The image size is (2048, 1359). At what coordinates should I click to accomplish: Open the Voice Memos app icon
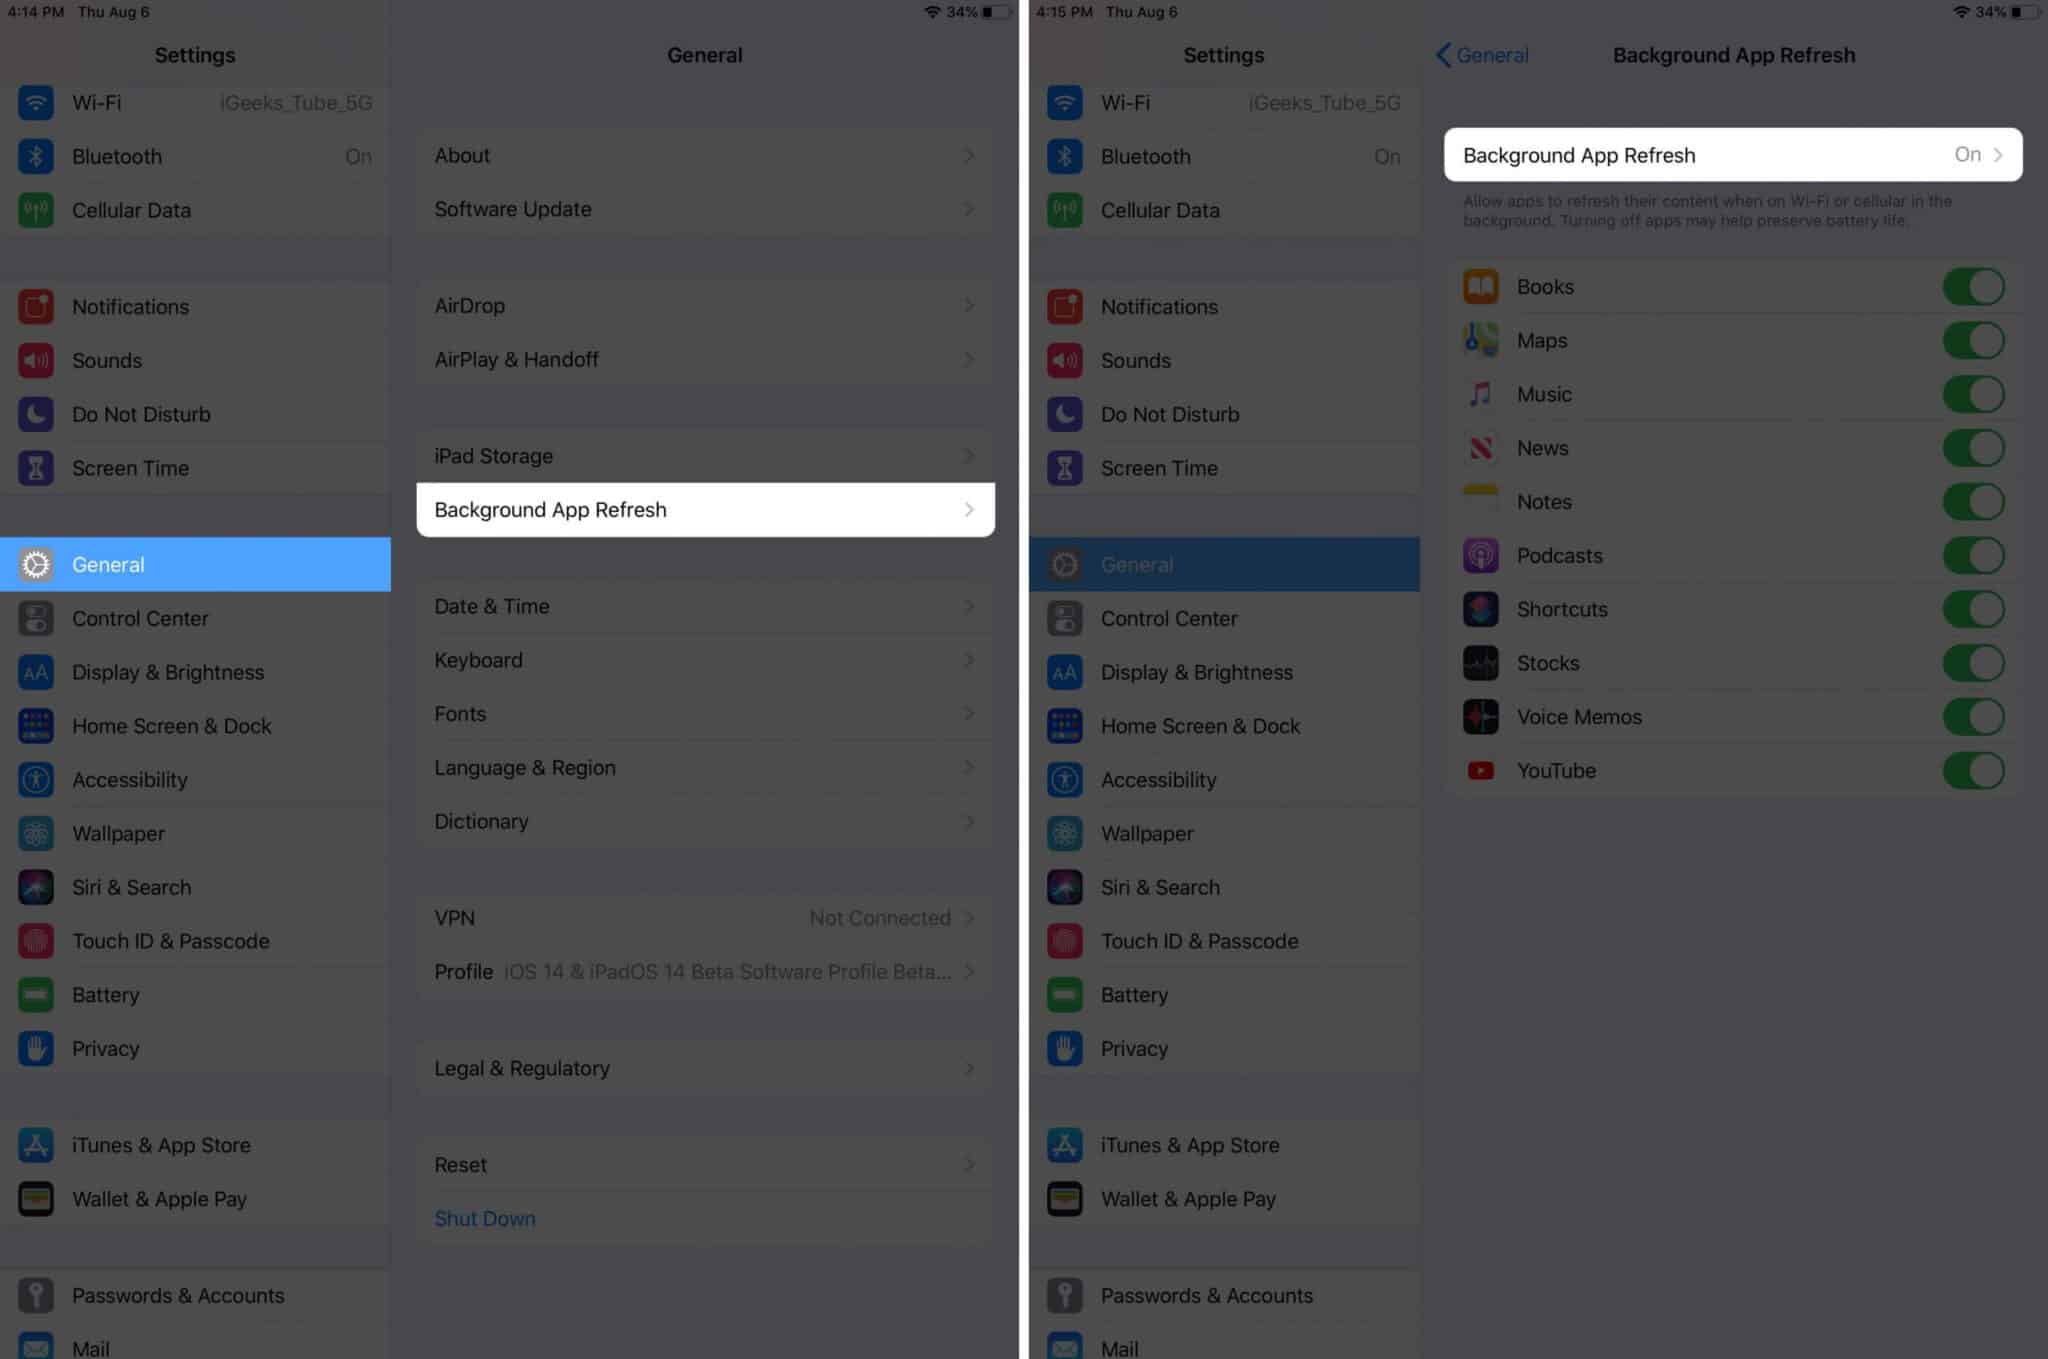1481,716
